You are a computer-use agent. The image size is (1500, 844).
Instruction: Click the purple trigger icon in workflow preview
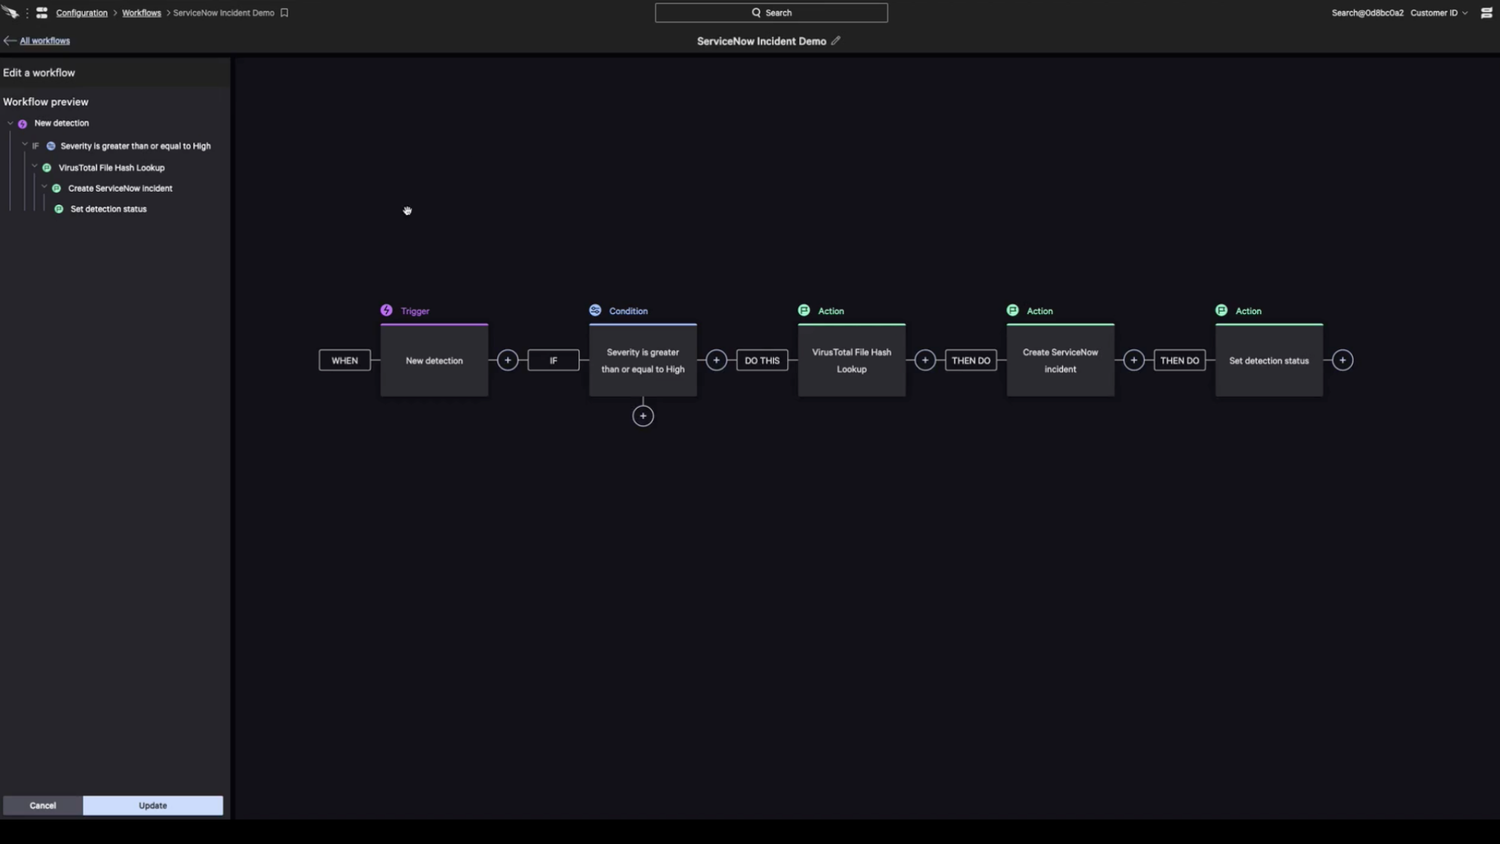(x=22, y=124)
